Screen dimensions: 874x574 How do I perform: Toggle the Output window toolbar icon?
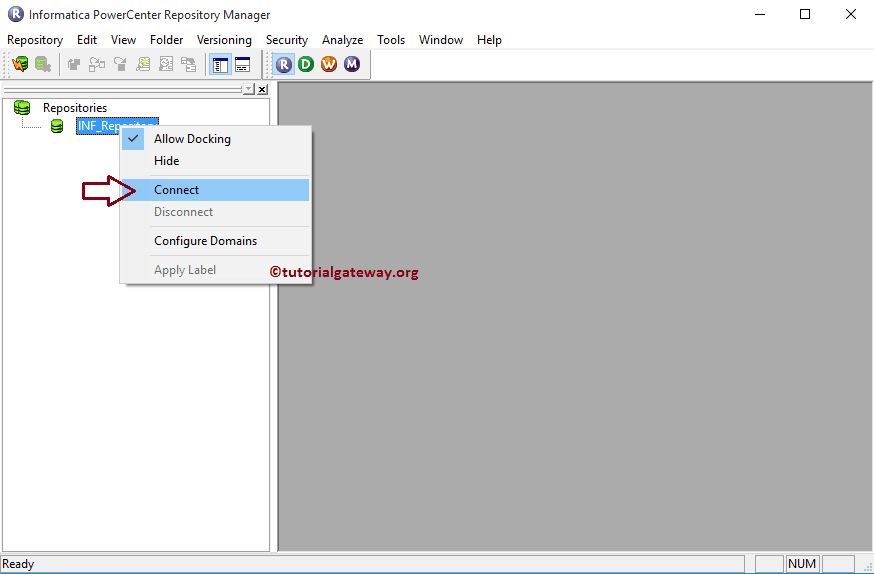(242, 65)
